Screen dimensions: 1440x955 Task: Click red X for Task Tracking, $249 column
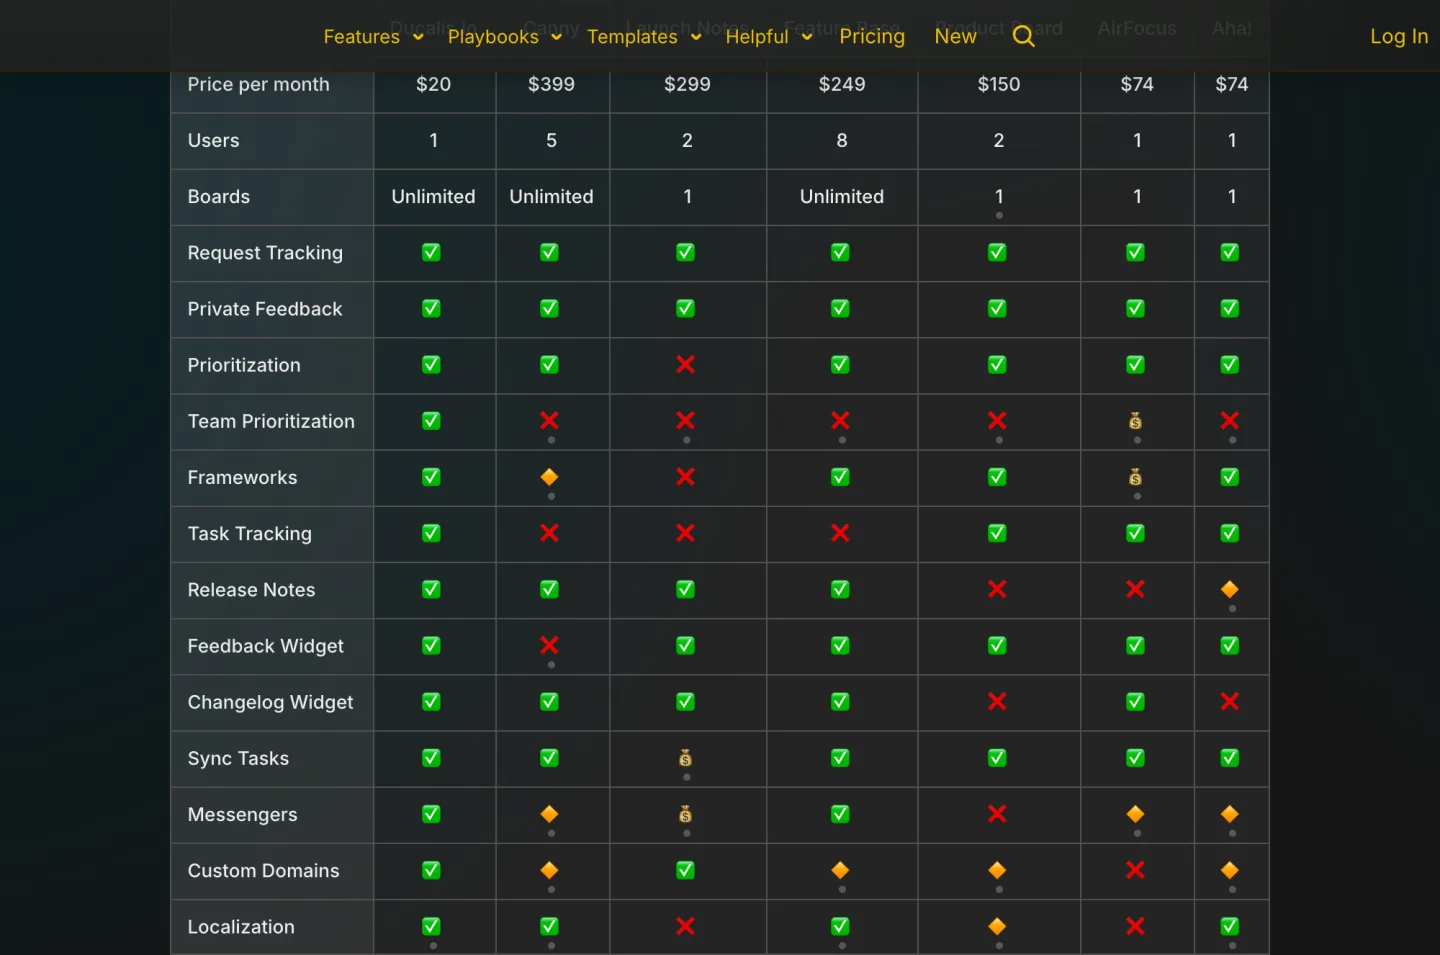tap(840, 533)
